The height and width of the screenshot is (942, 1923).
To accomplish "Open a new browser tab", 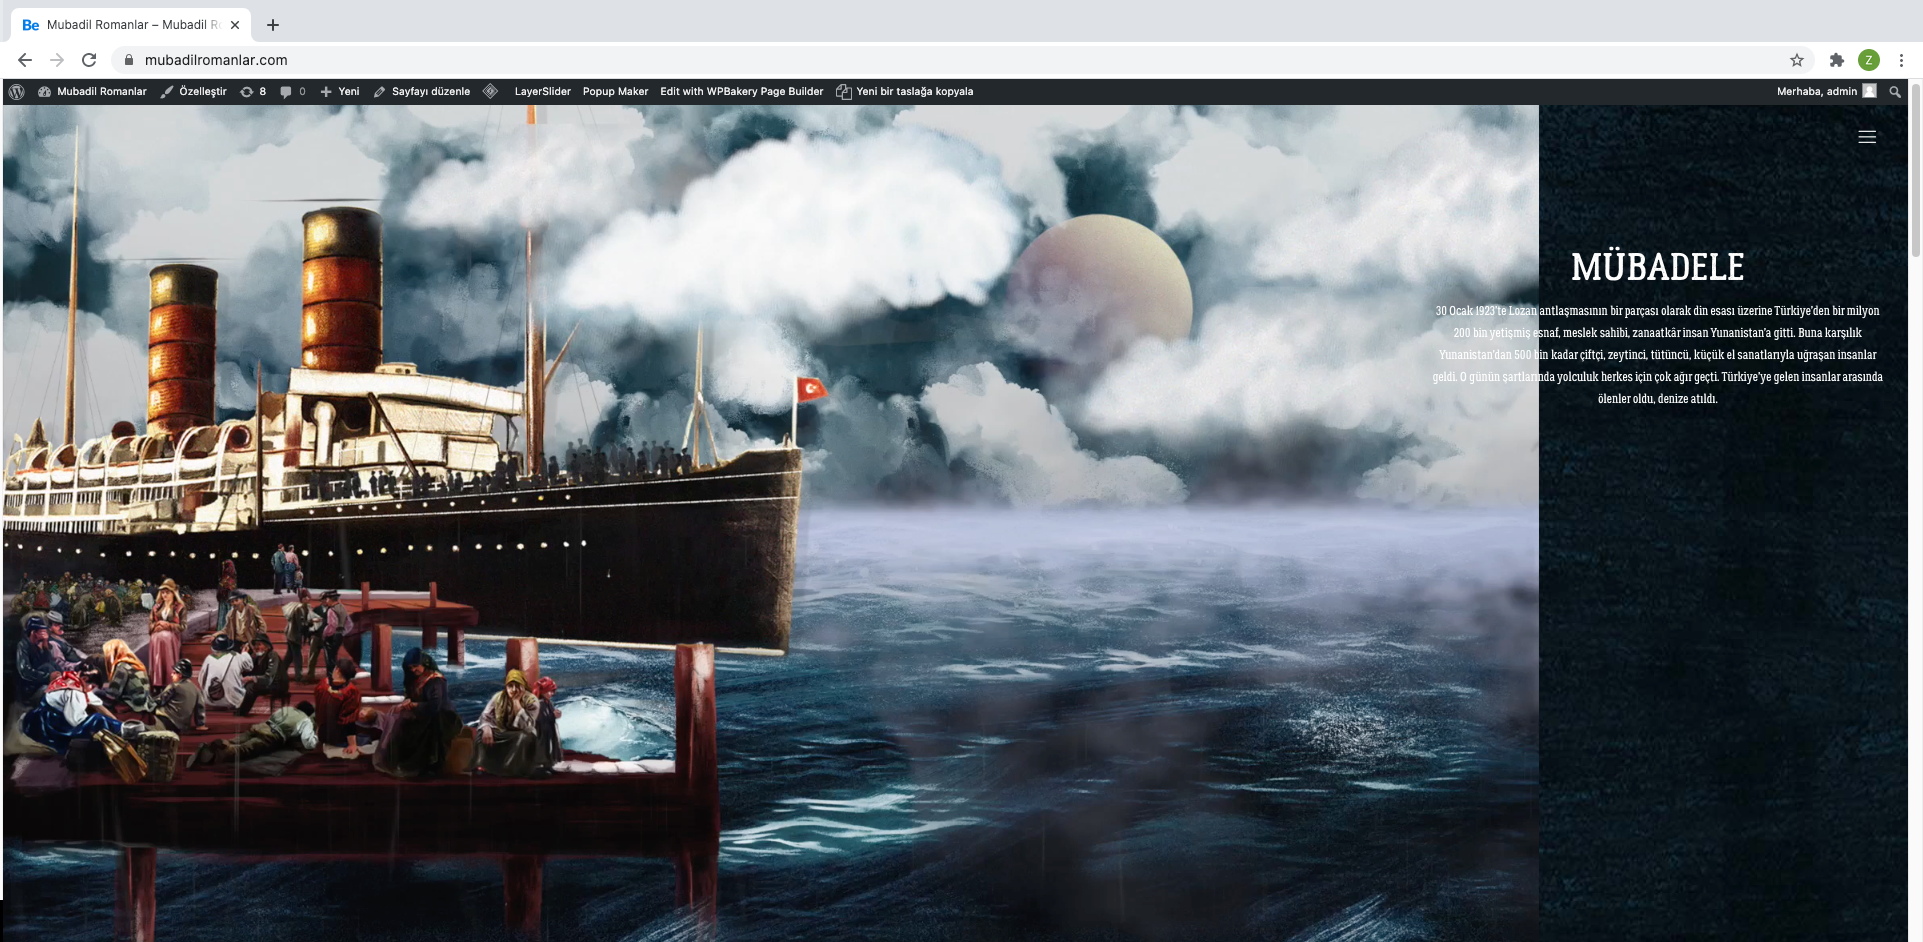I will [x=273, y=25].
